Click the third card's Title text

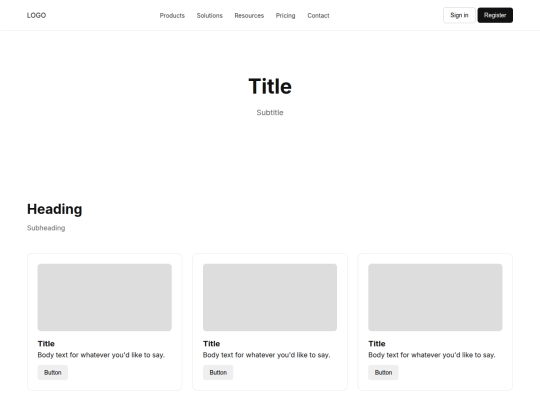[377, 344]
